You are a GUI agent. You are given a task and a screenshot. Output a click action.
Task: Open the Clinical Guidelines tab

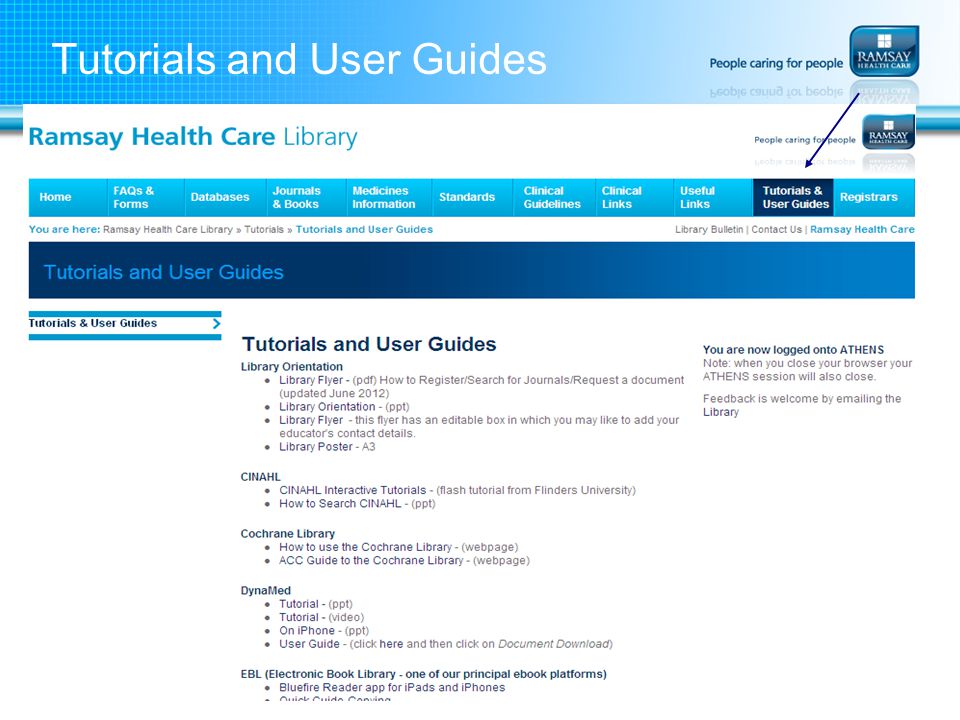point(552,197)
